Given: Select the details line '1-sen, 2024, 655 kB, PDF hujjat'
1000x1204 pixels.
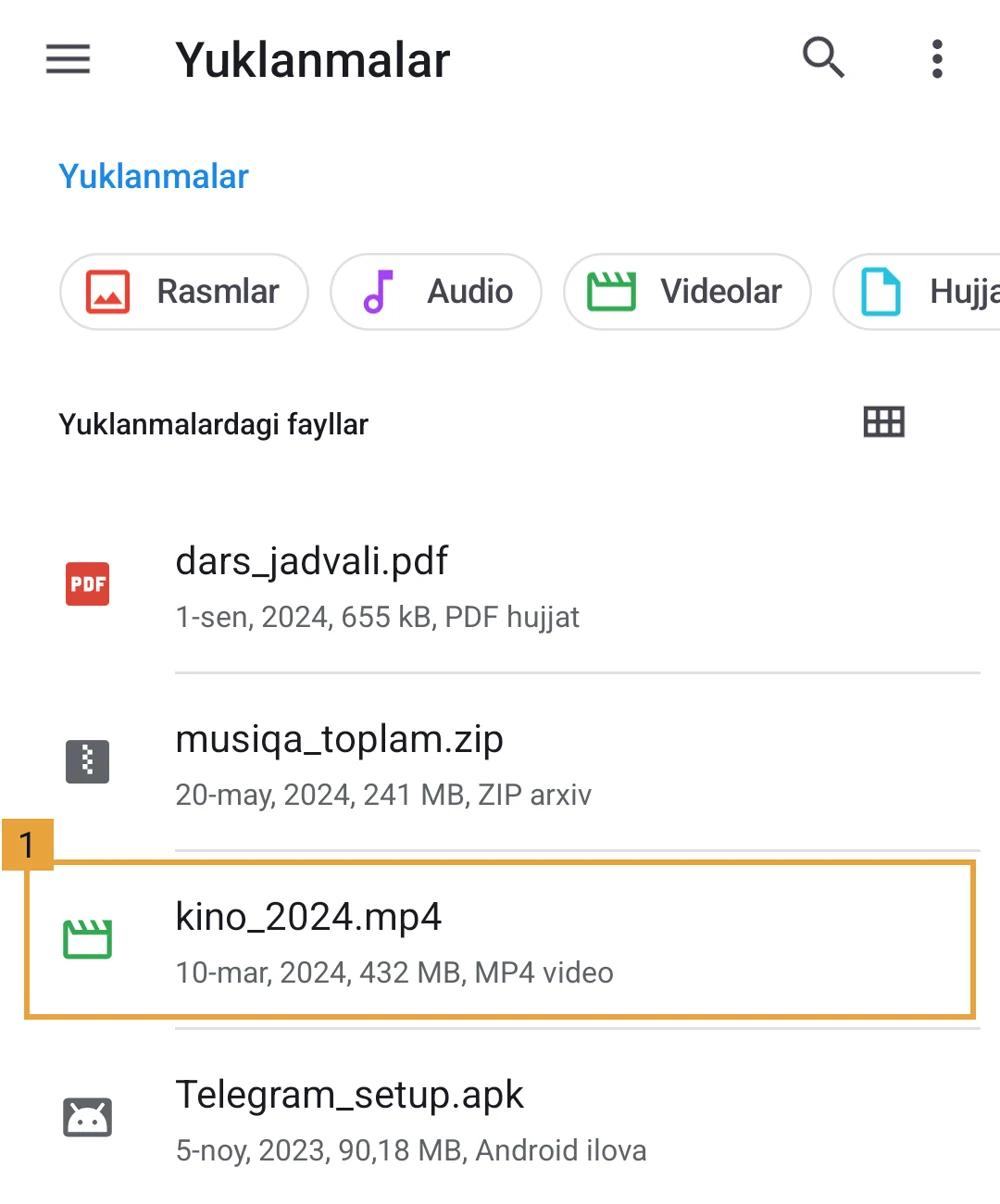Looking at the screenshot, I should click(x=377, y=617).
